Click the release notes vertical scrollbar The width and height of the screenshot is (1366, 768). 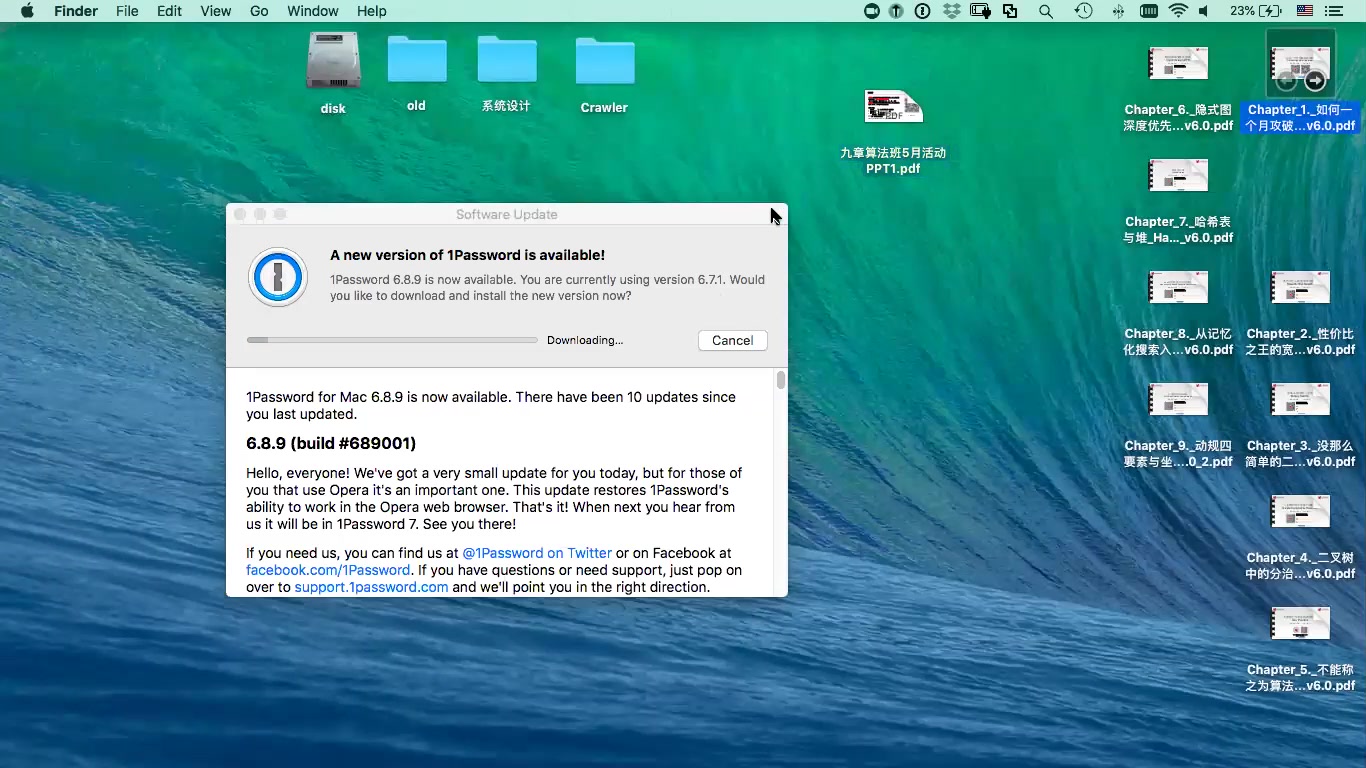click(781, 380)
